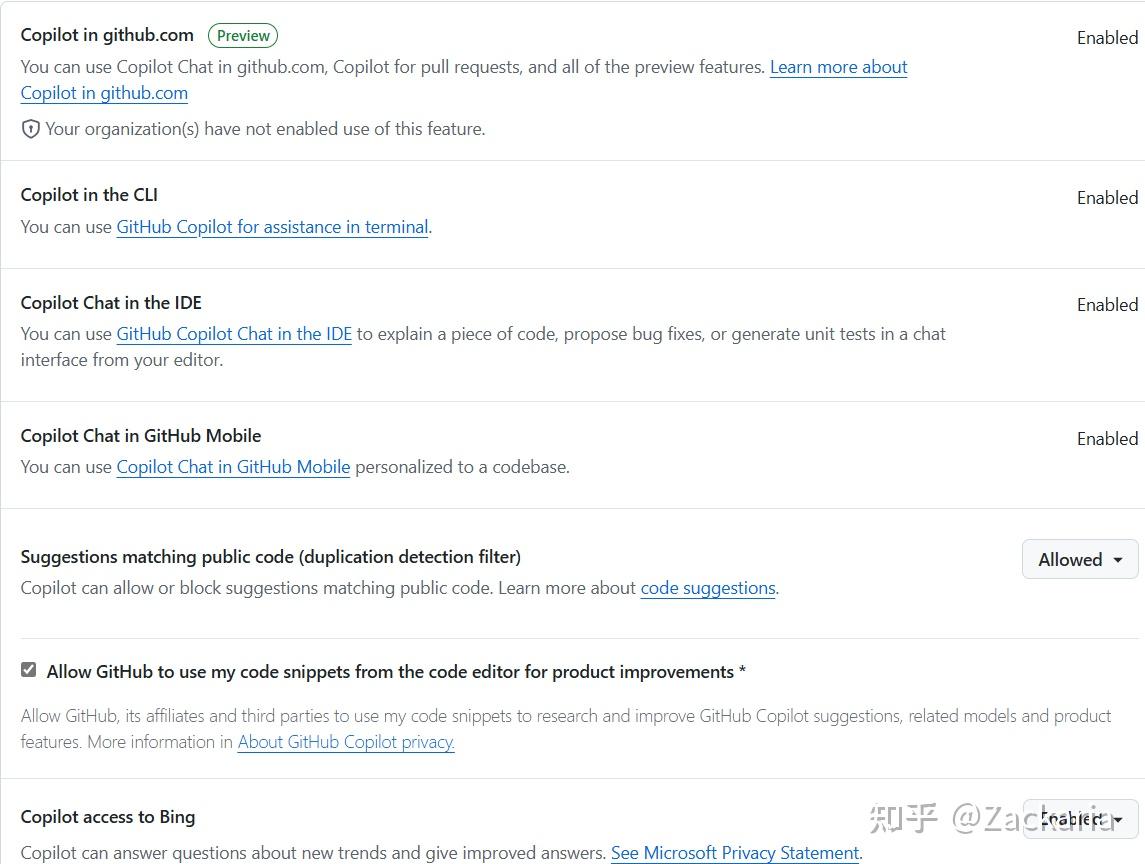This screenshot has height=864, width=1145.
Task: Uncheck Allow GitHub to use my code snippets
Action: point(28,669)
